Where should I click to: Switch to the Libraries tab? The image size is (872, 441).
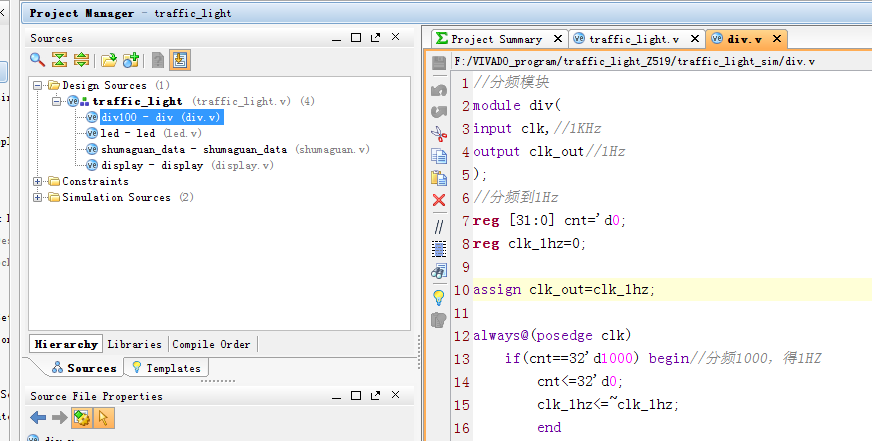(135, 344)
